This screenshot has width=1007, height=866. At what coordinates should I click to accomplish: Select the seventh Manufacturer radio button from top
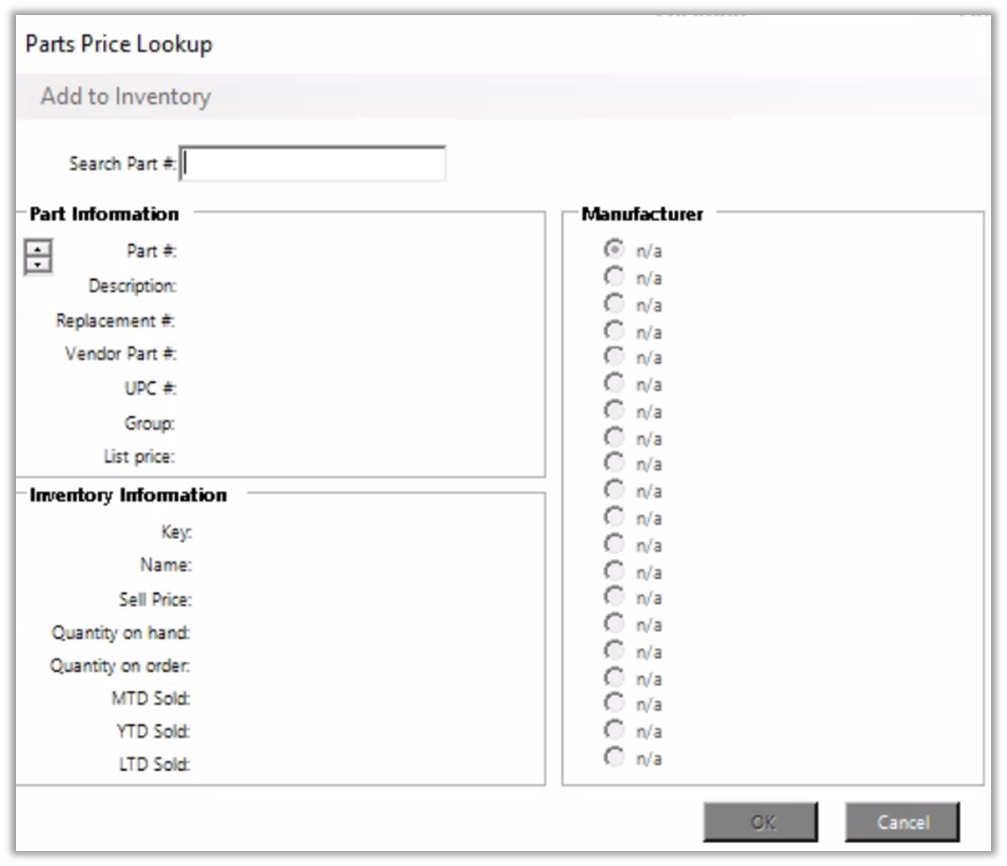point(615,409)
